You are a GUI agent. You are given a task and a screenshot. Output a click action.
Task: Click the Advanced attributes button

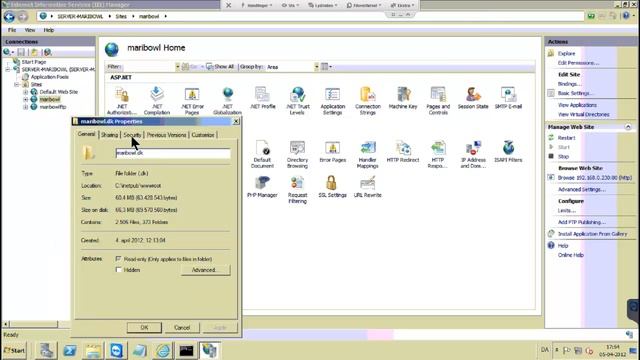(x=205, y=270)
